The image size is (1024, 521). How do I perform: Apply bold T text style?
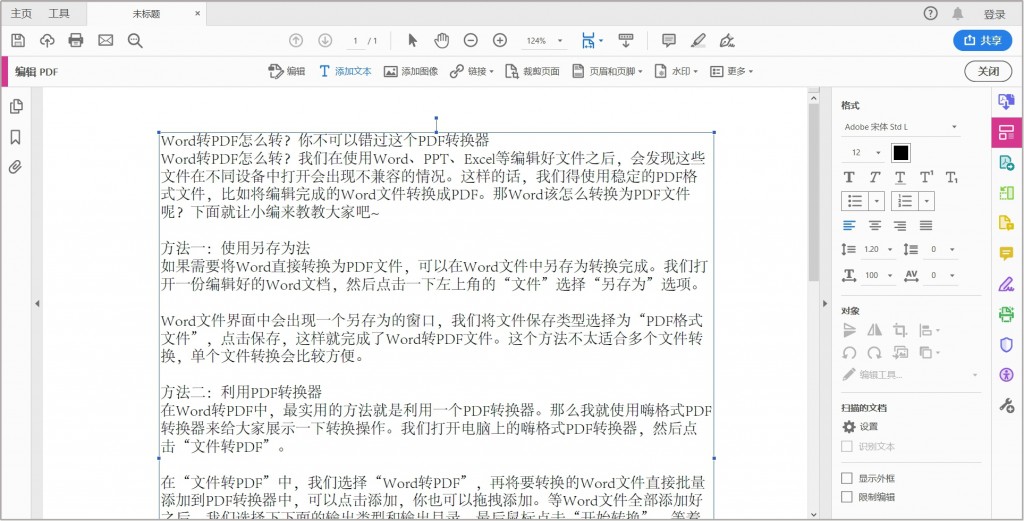click(849, 177)
